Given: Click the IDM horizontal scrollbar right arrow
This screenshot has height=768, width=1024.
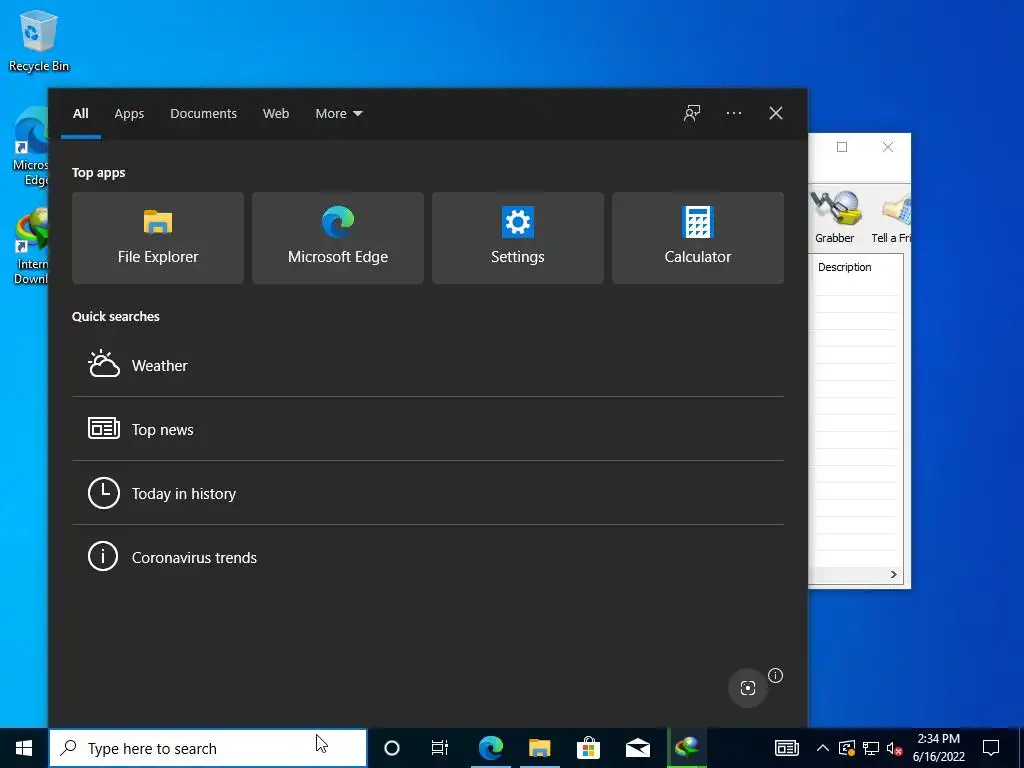Looking at the screenshot, I should point(893,575).
